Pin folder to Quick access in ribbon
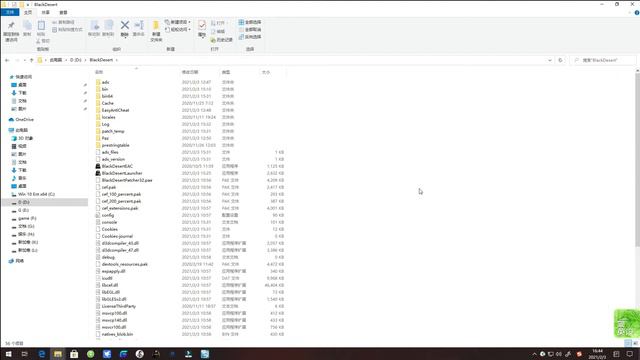The image size is (640, 360). coord(11,31)
